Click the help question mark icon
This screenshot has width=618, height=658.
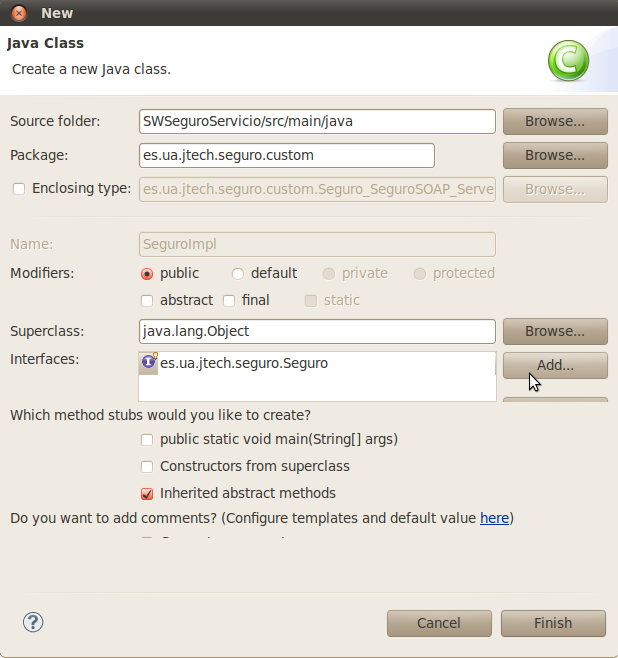pos(33,622)
